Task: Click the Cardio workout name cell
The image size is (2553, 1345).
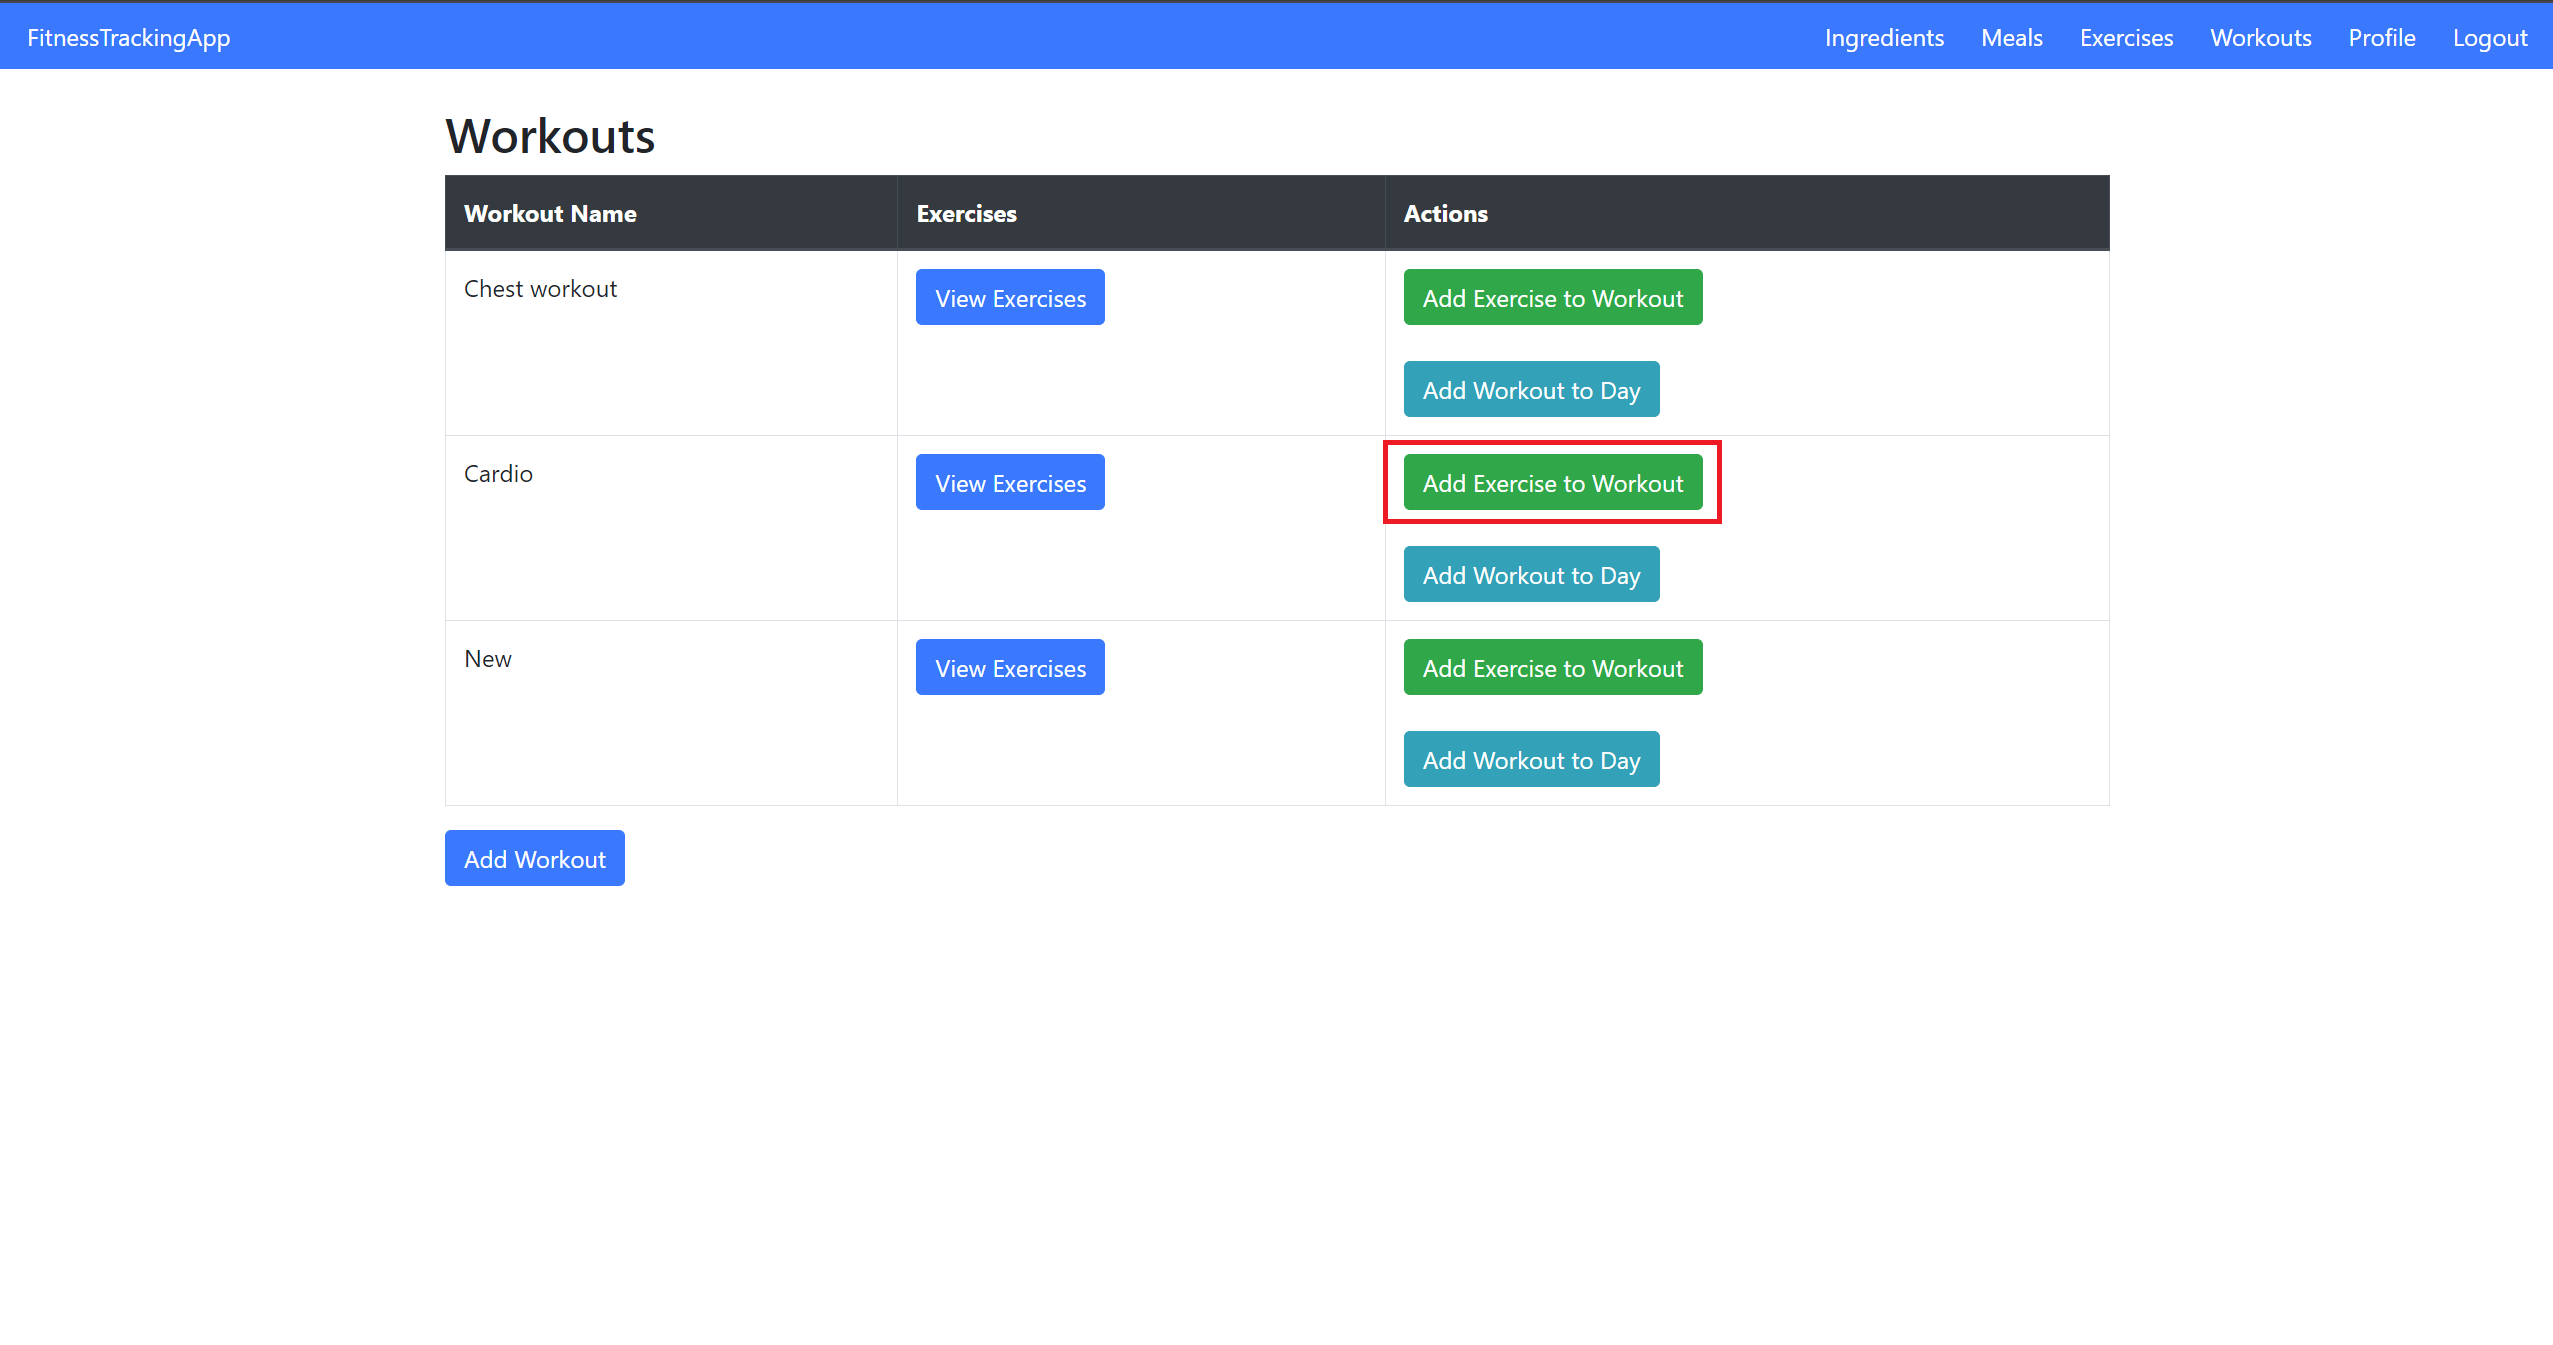Action: [498, 474]
